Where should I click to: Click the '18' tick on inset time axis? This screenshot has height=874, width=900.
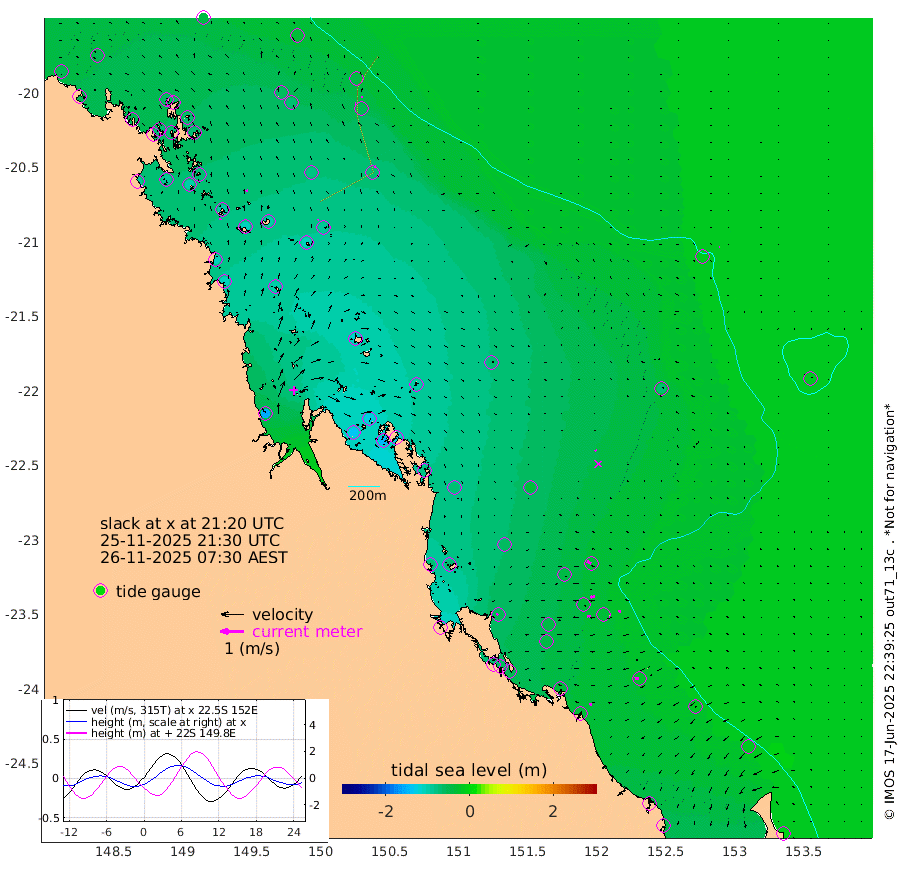click(256, 832)
